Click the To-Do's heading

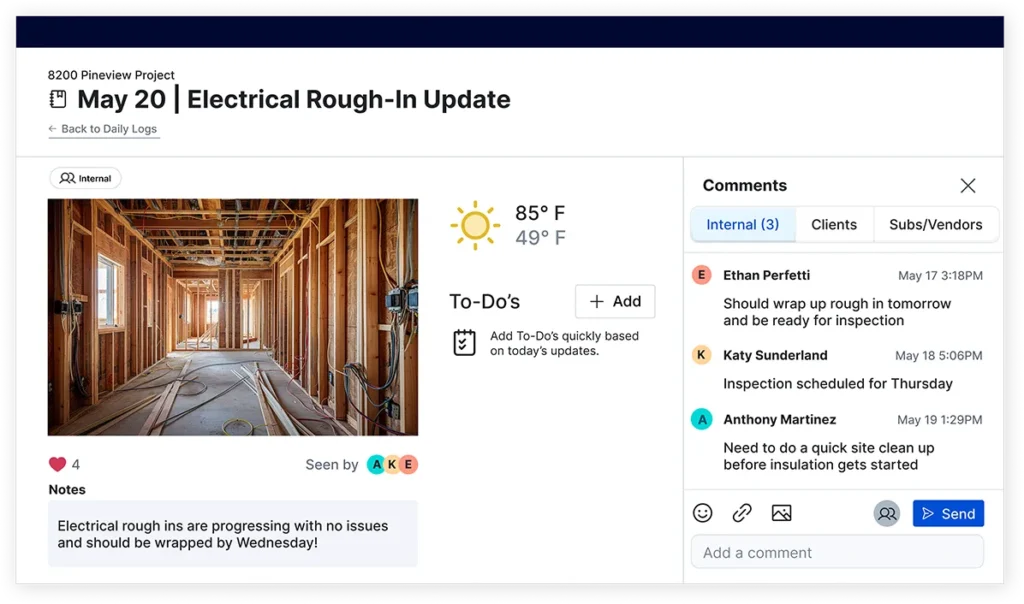(x=485, y=302)
